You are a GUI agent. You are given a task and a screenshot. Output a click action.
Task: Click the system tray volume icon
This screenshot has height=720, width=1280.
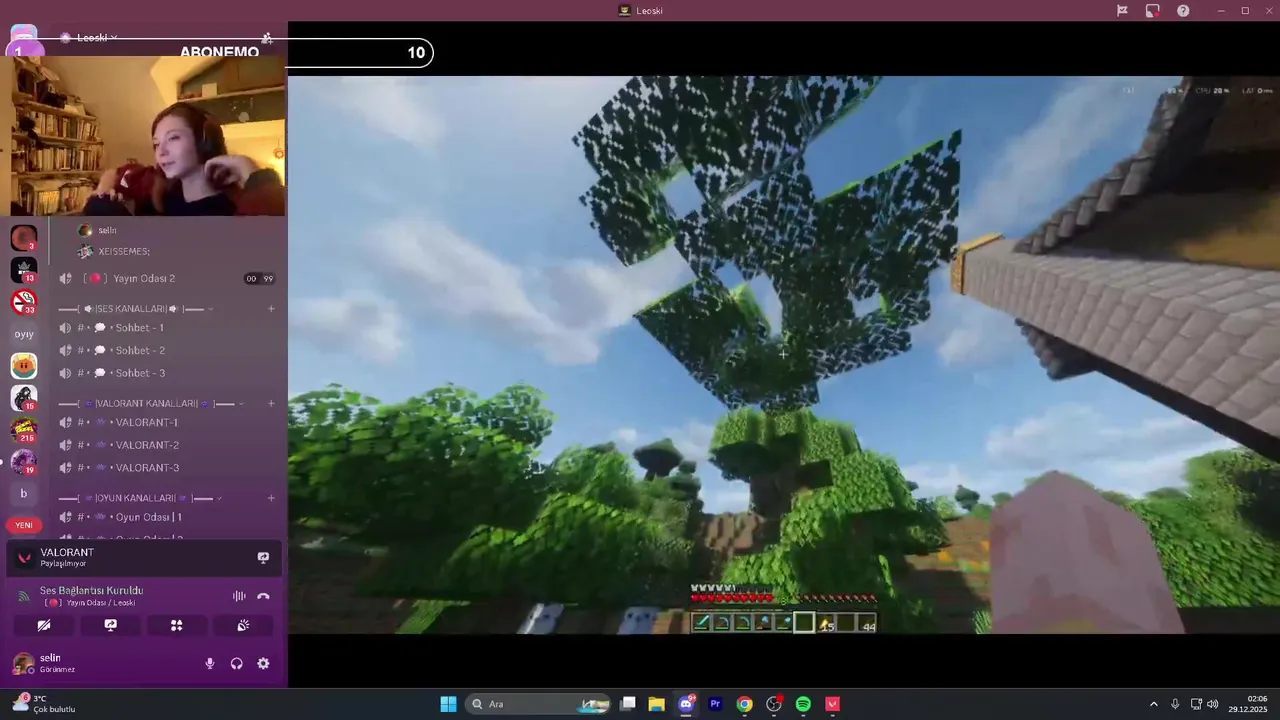point(1212,704)
